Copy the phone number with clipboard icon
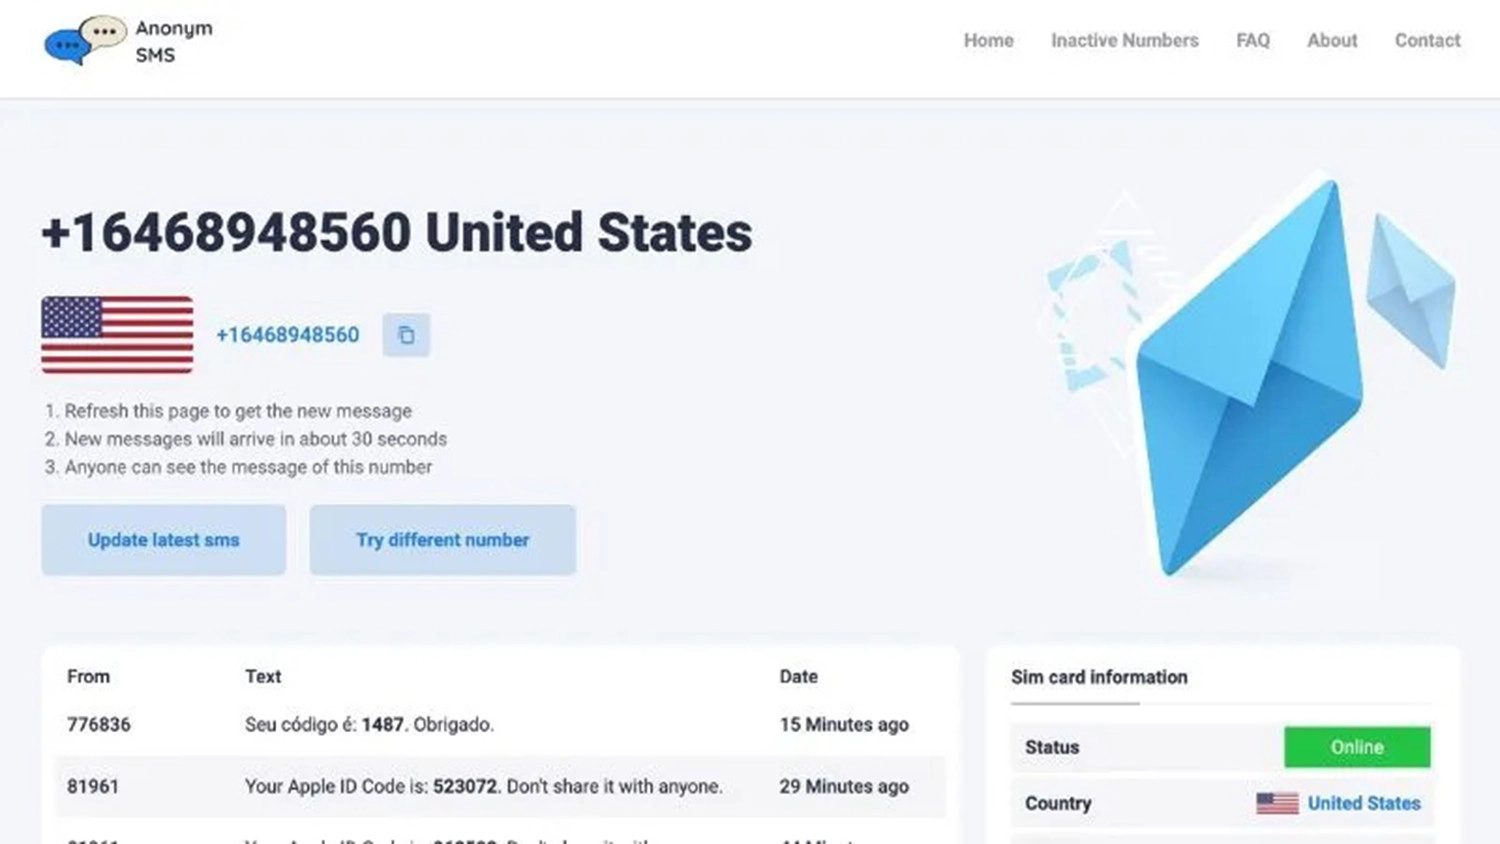 coord(406,335)
